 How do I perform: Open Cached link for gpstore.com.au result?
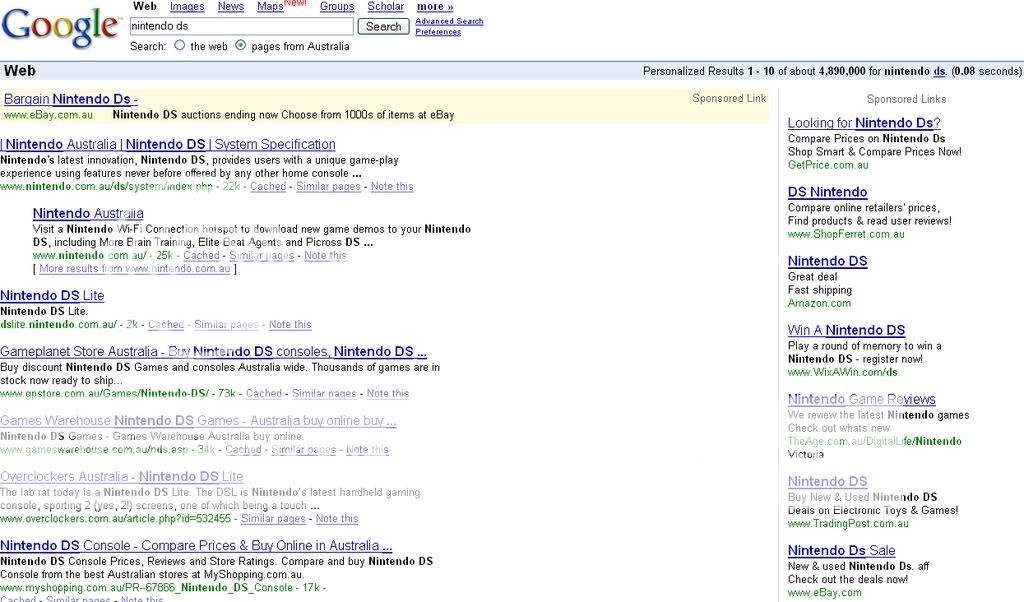pos(264,394)
